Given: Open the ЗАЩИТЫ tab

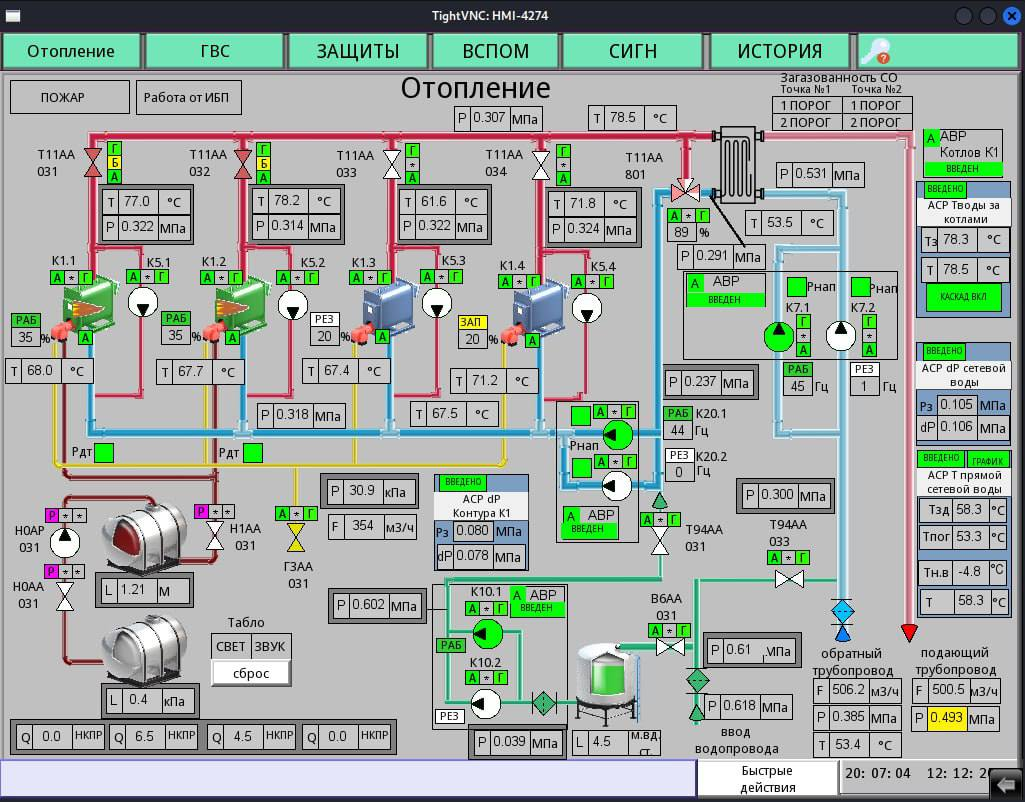Looking at the screenshot, I should [x=358, y=51].
